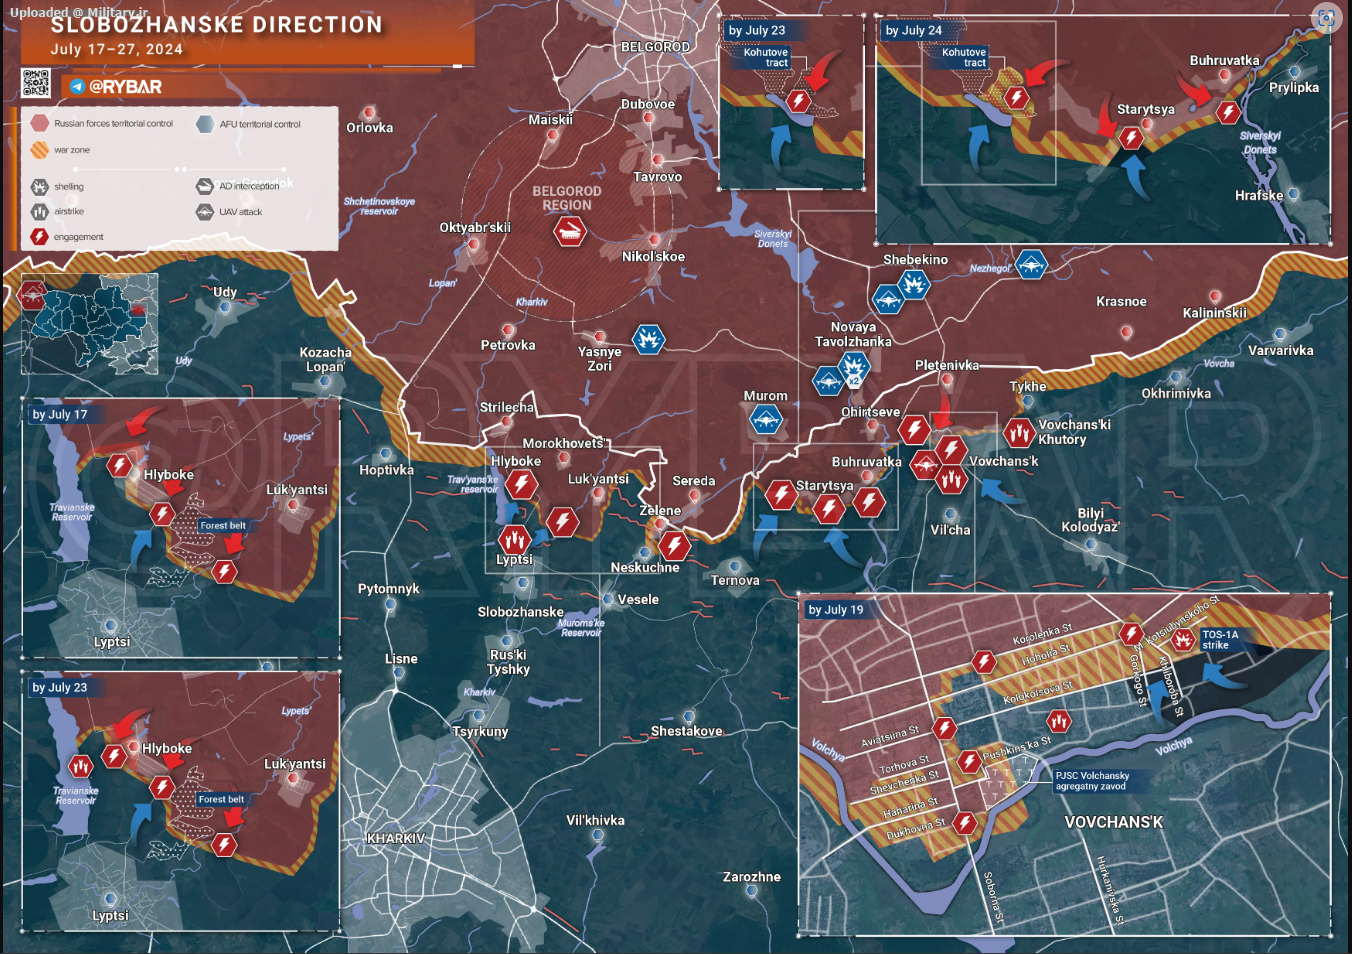The height and width of the screenshot is (954, 1352).
Task: Click the Kalininskii settlement marker
Action: pyautogui.click(x=1215, y=297)
